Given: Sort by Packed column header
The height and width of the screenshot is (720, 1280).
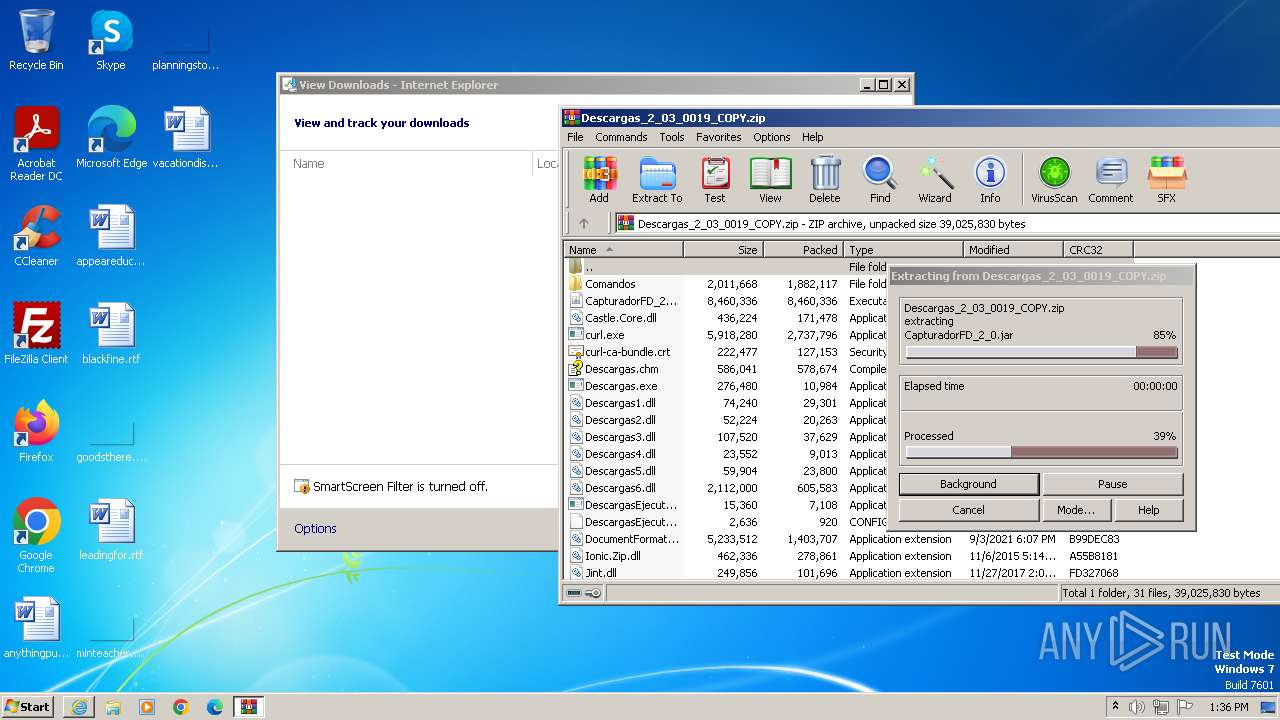Looking at the screenshot, I should (803, 250).
